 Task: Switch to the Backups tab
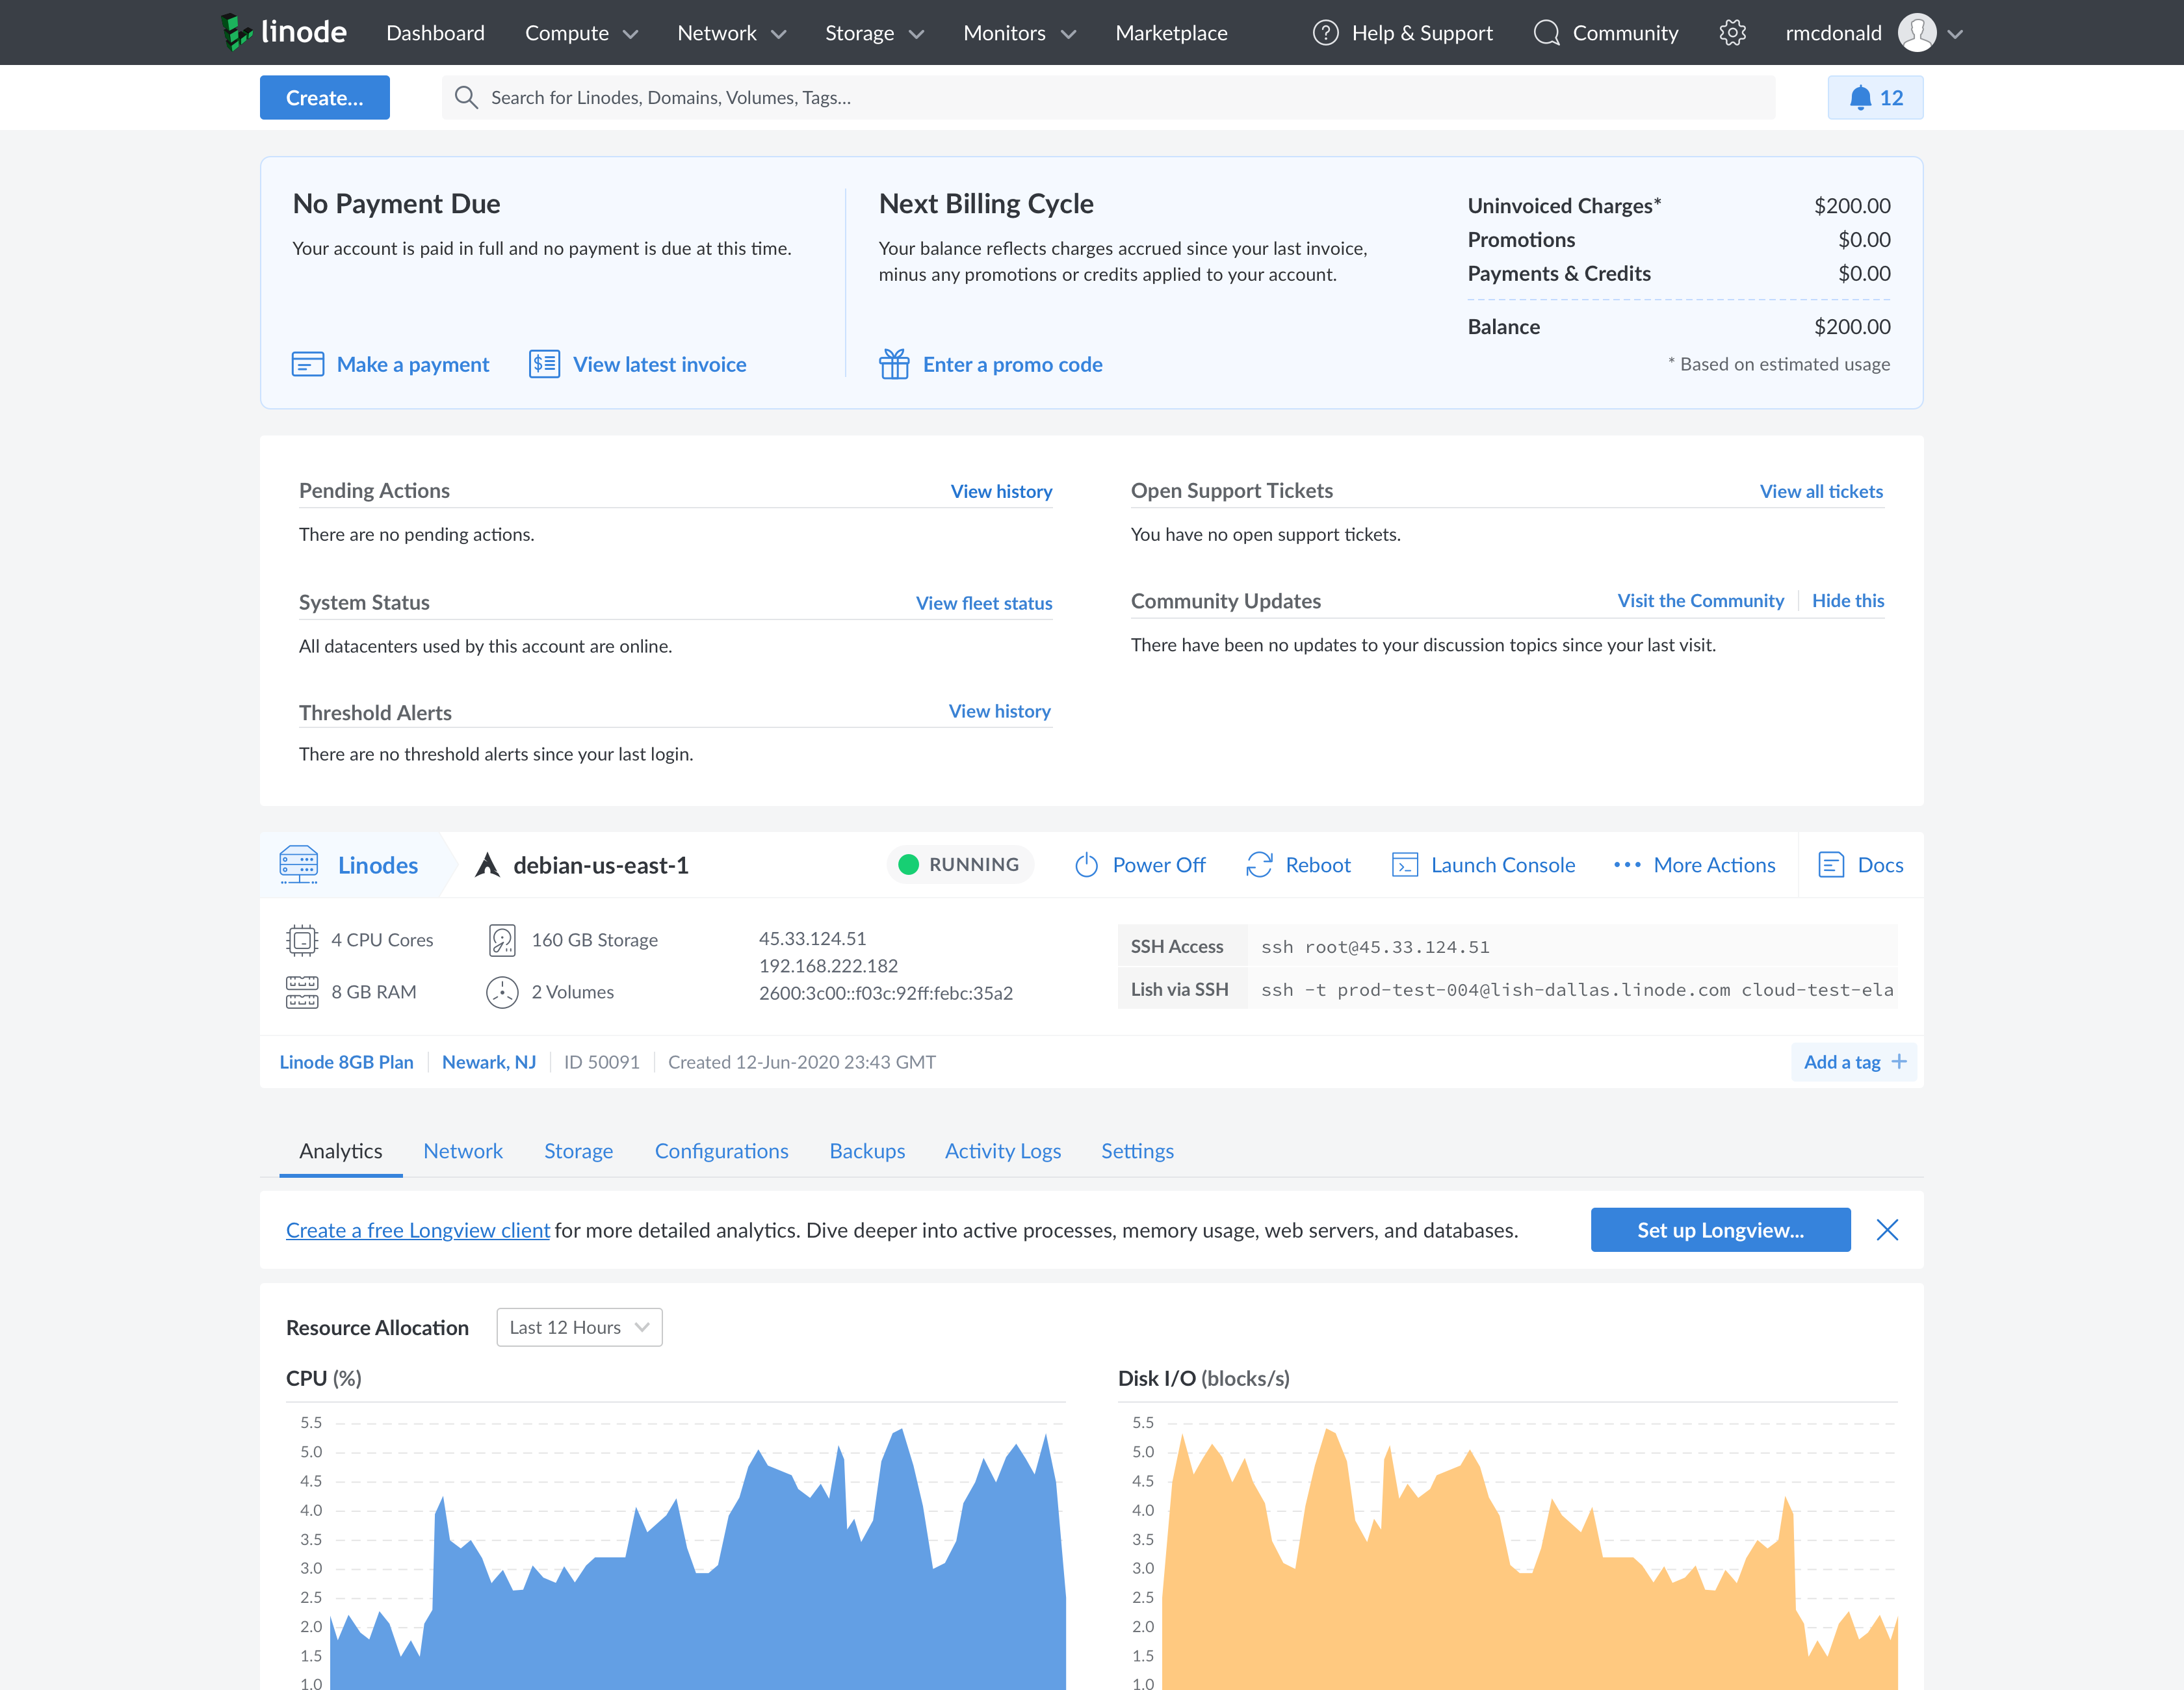coord(867,1151)
